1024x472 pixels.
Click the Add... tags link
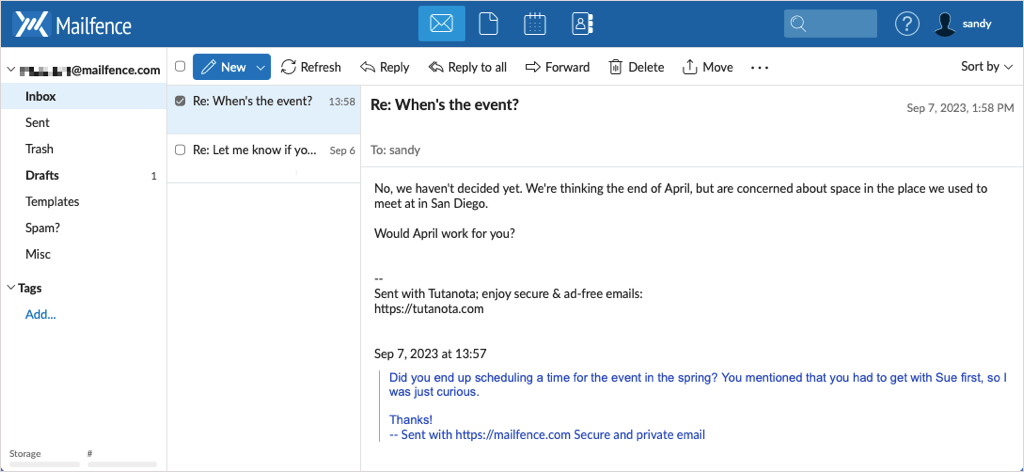40,314
